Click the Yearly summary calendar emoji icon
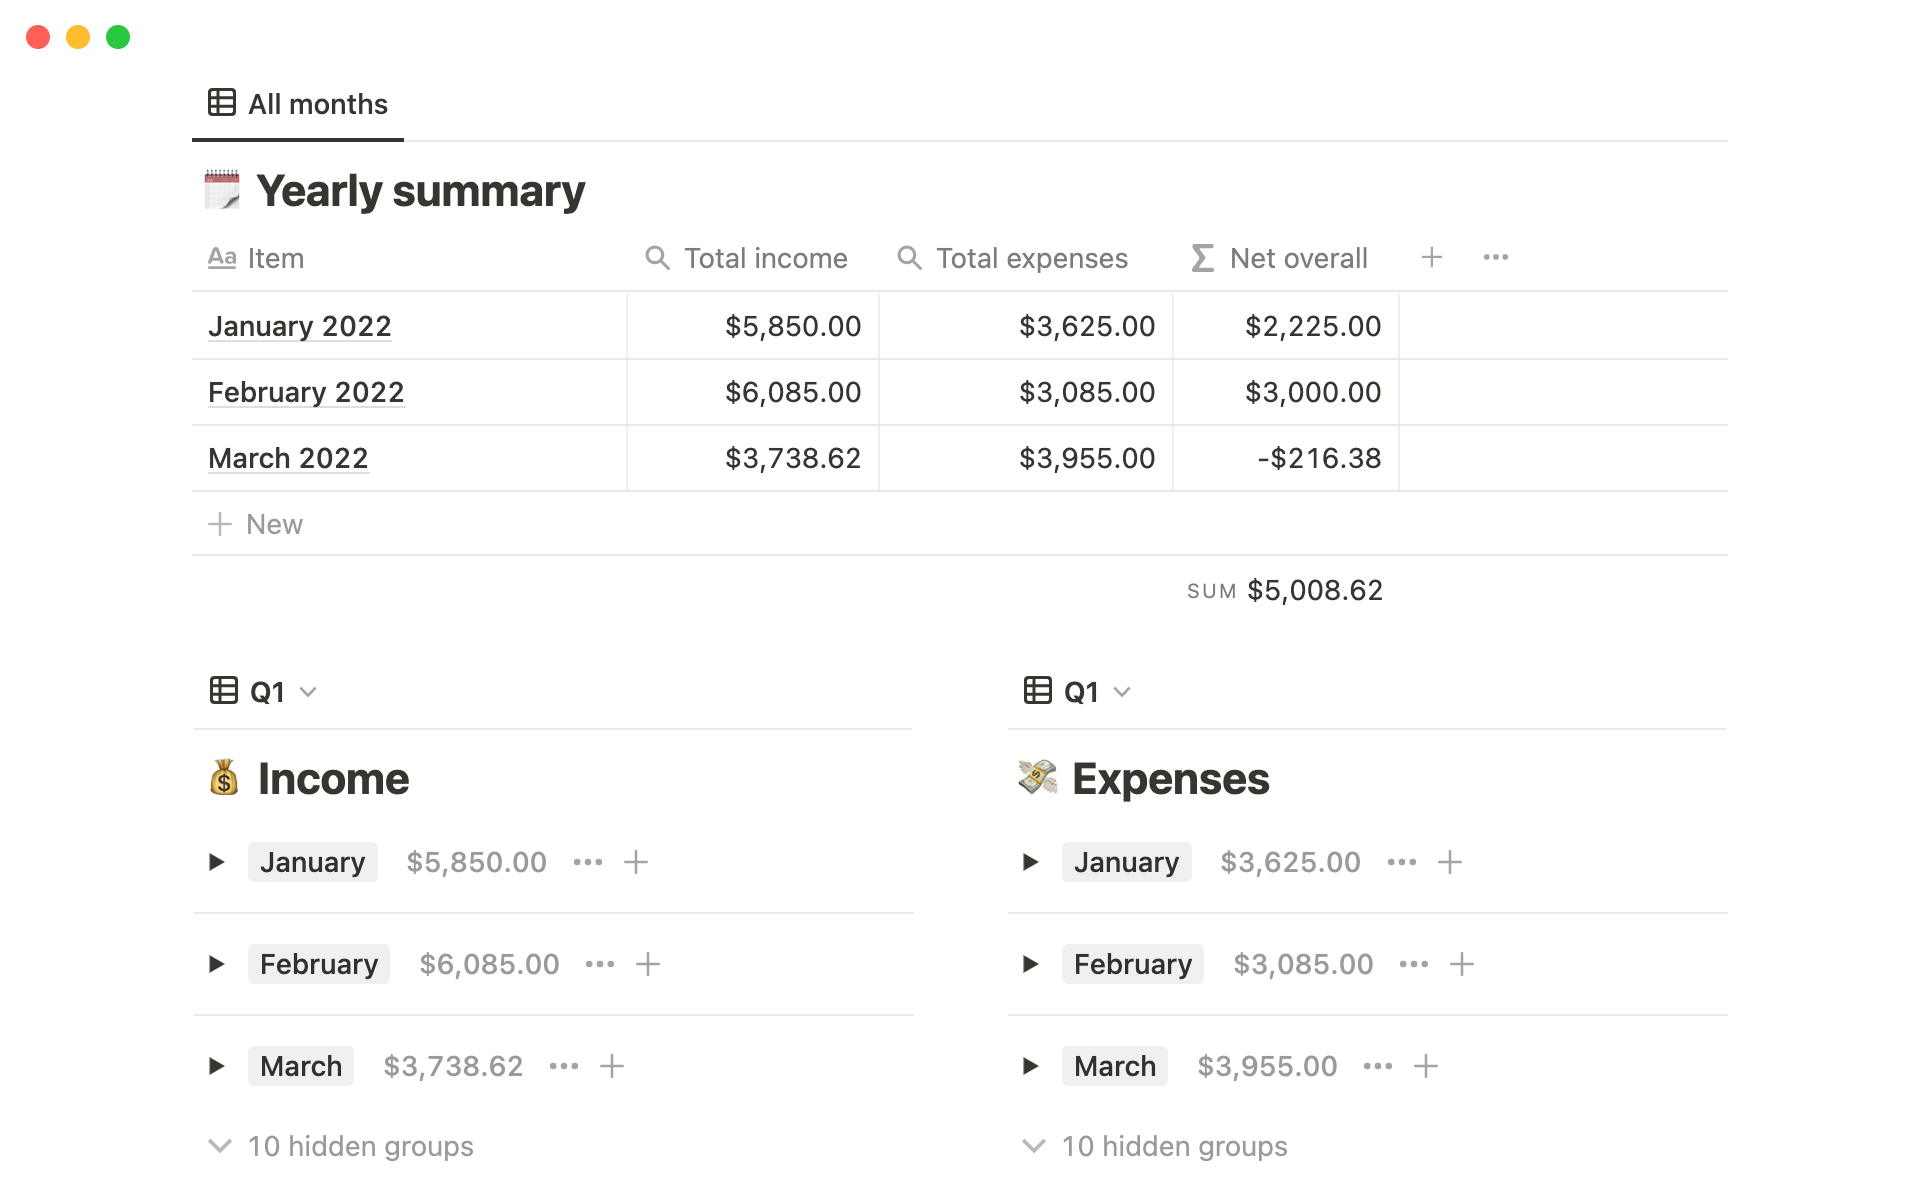The height and width of the screenshot is (1200, 1920). (x=222, y=190)
